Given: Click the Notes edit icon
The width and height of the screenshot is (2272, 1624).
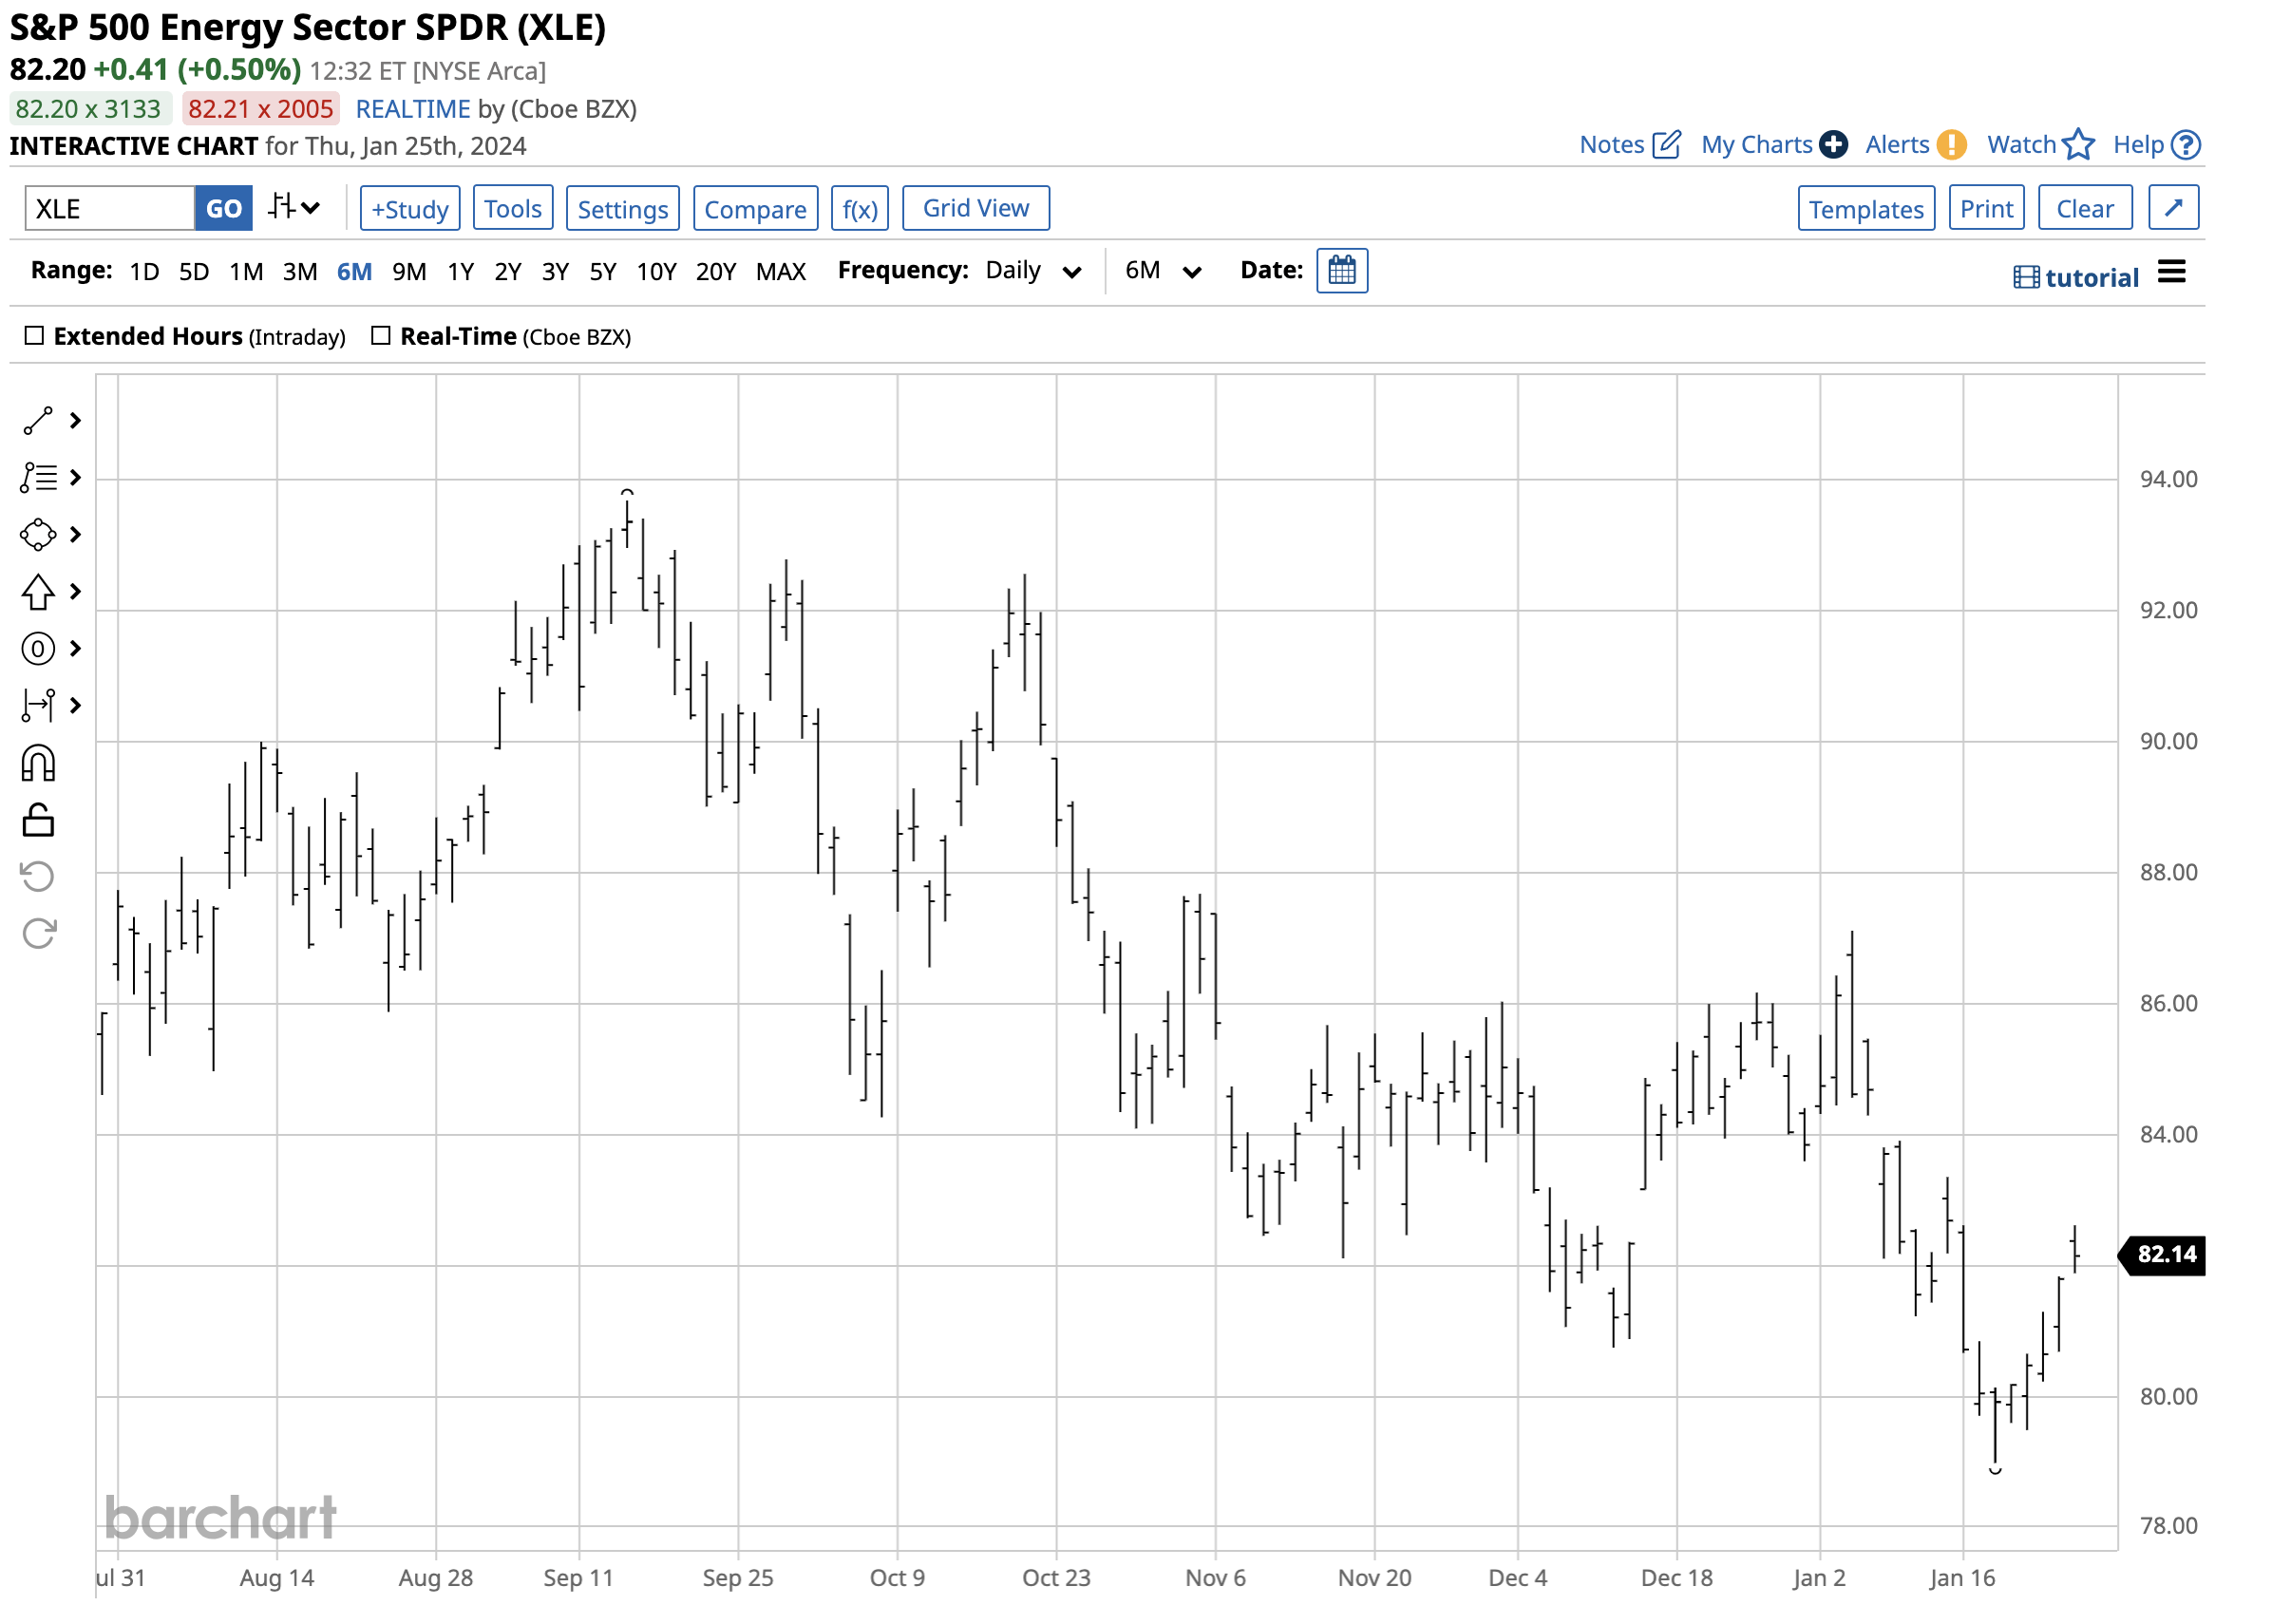Looking at the screenshot, I should click(1666, 145).
